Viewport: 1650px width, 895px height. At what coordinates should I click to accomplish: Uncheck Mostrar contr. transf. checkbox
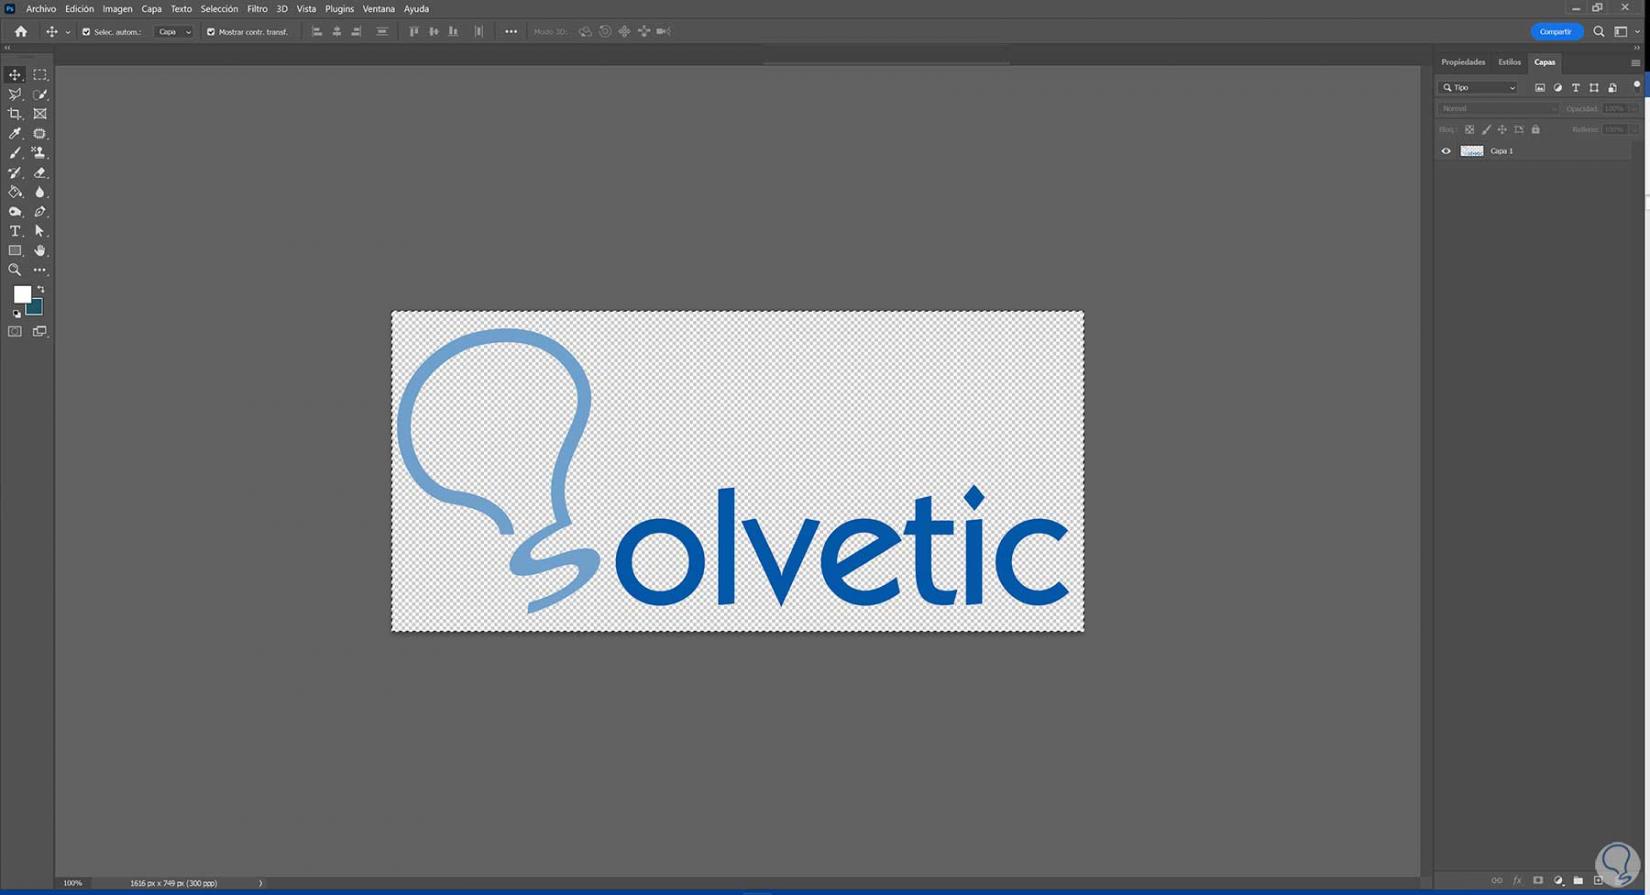[211, 32]
